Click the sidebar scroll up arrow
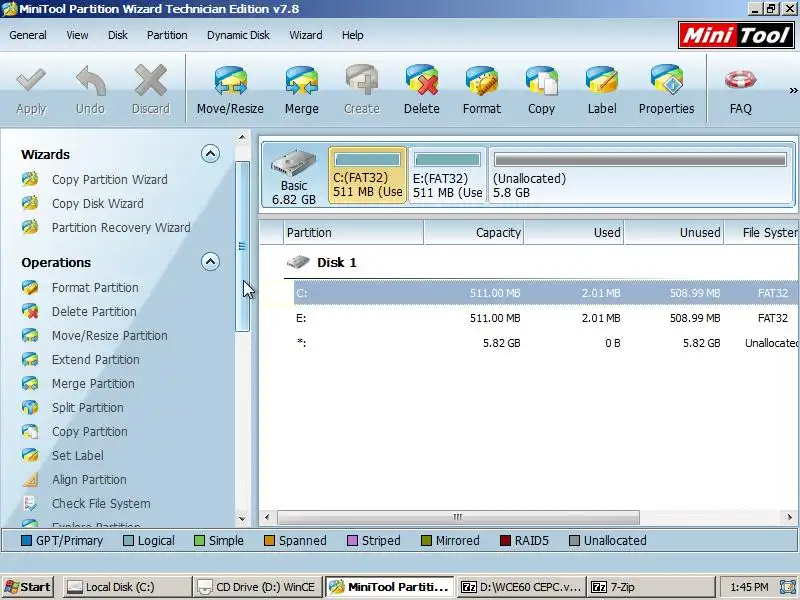800x600 pixels. tap(242, 138)
